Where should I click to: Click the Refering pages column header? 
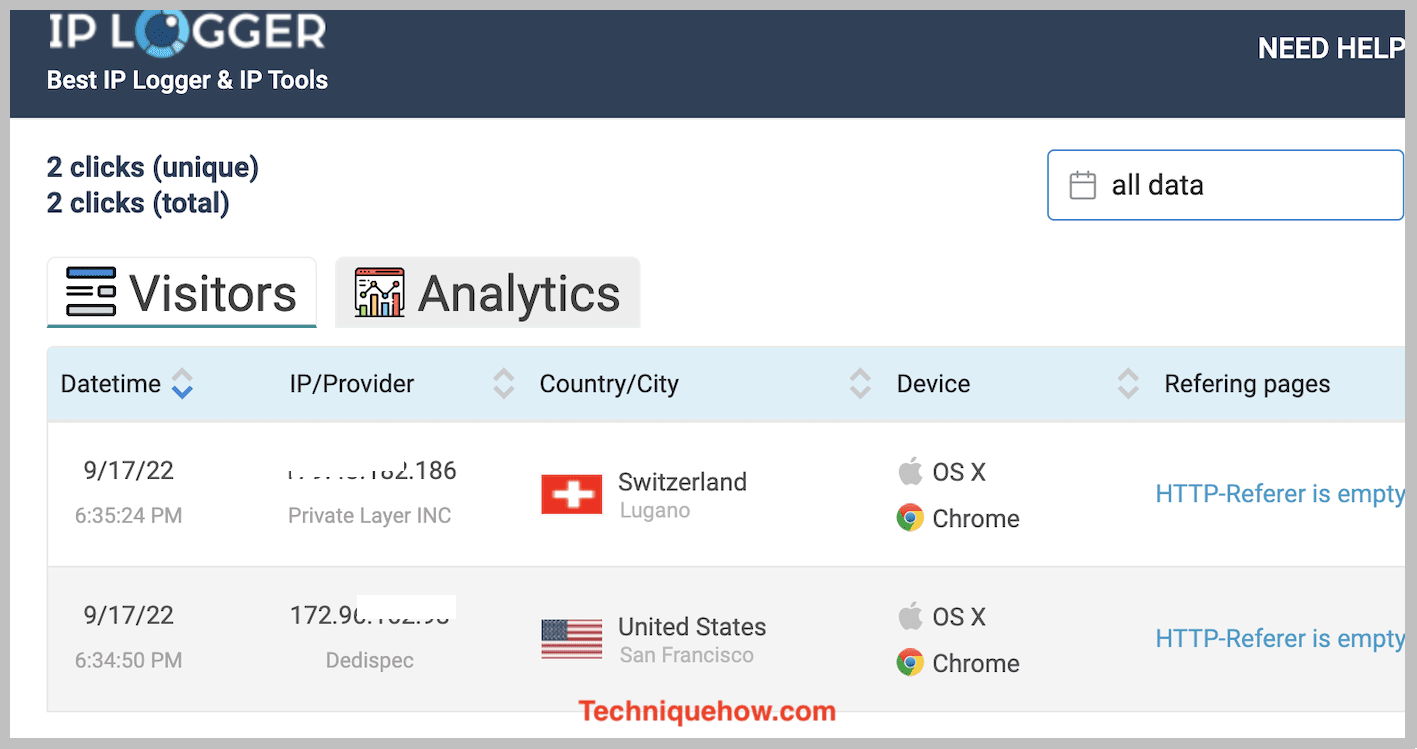[1247, 384]
